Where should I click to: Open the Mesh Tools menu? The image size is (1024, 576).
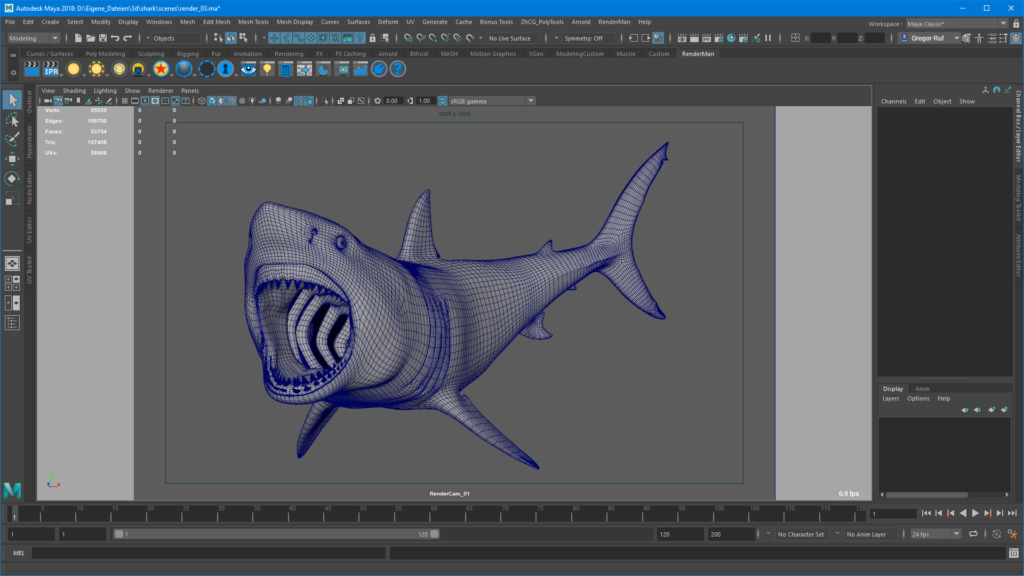click(x=253, y=22)
